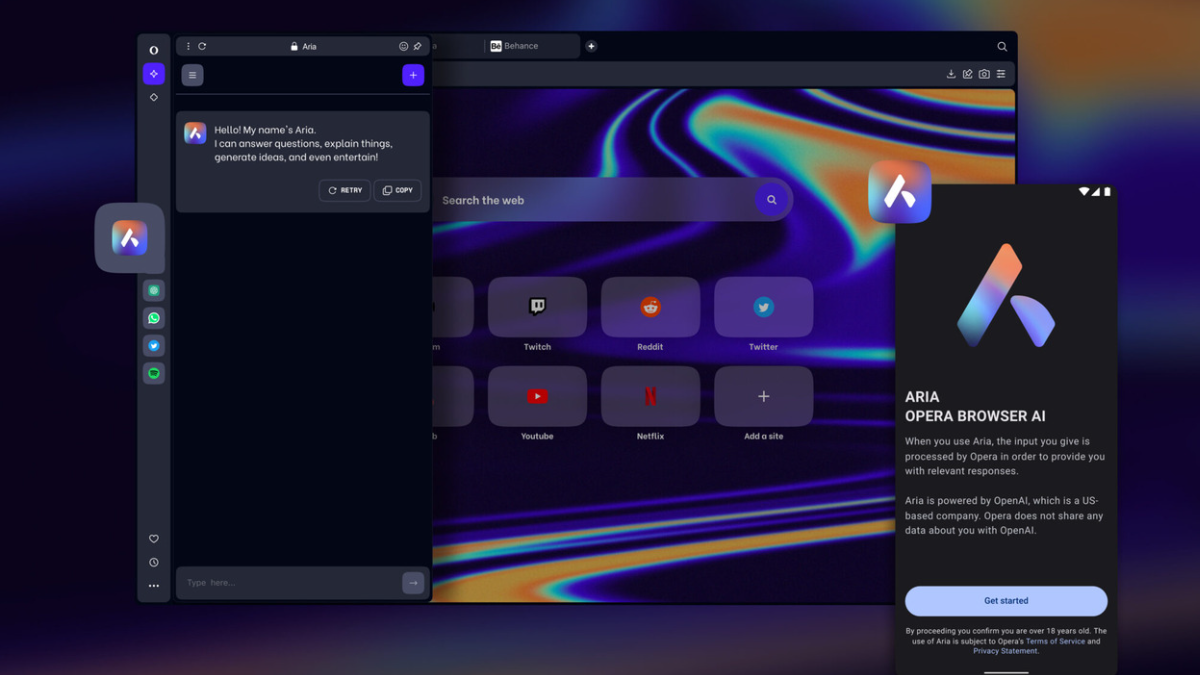
Task: Click the RETRY button on Aria's message
Action: tap(345, 190)
